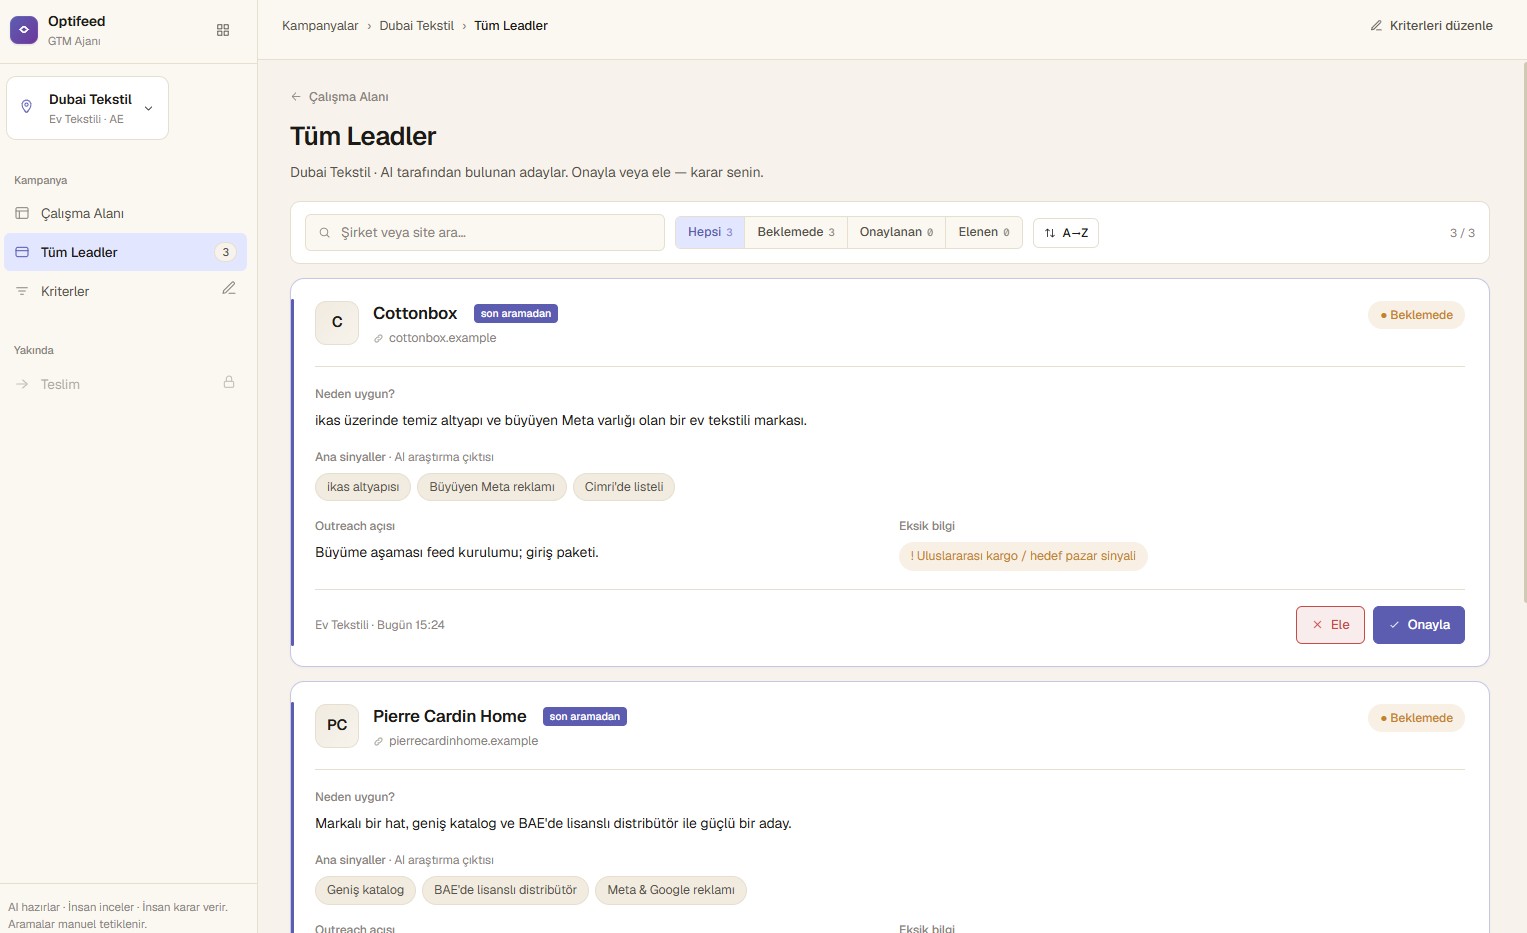Image resolution: width=1527 pixels, height=933 pixels.
Task: Click the Tüm Leadler breadcrumb text
Action: (x=511, y=26)
